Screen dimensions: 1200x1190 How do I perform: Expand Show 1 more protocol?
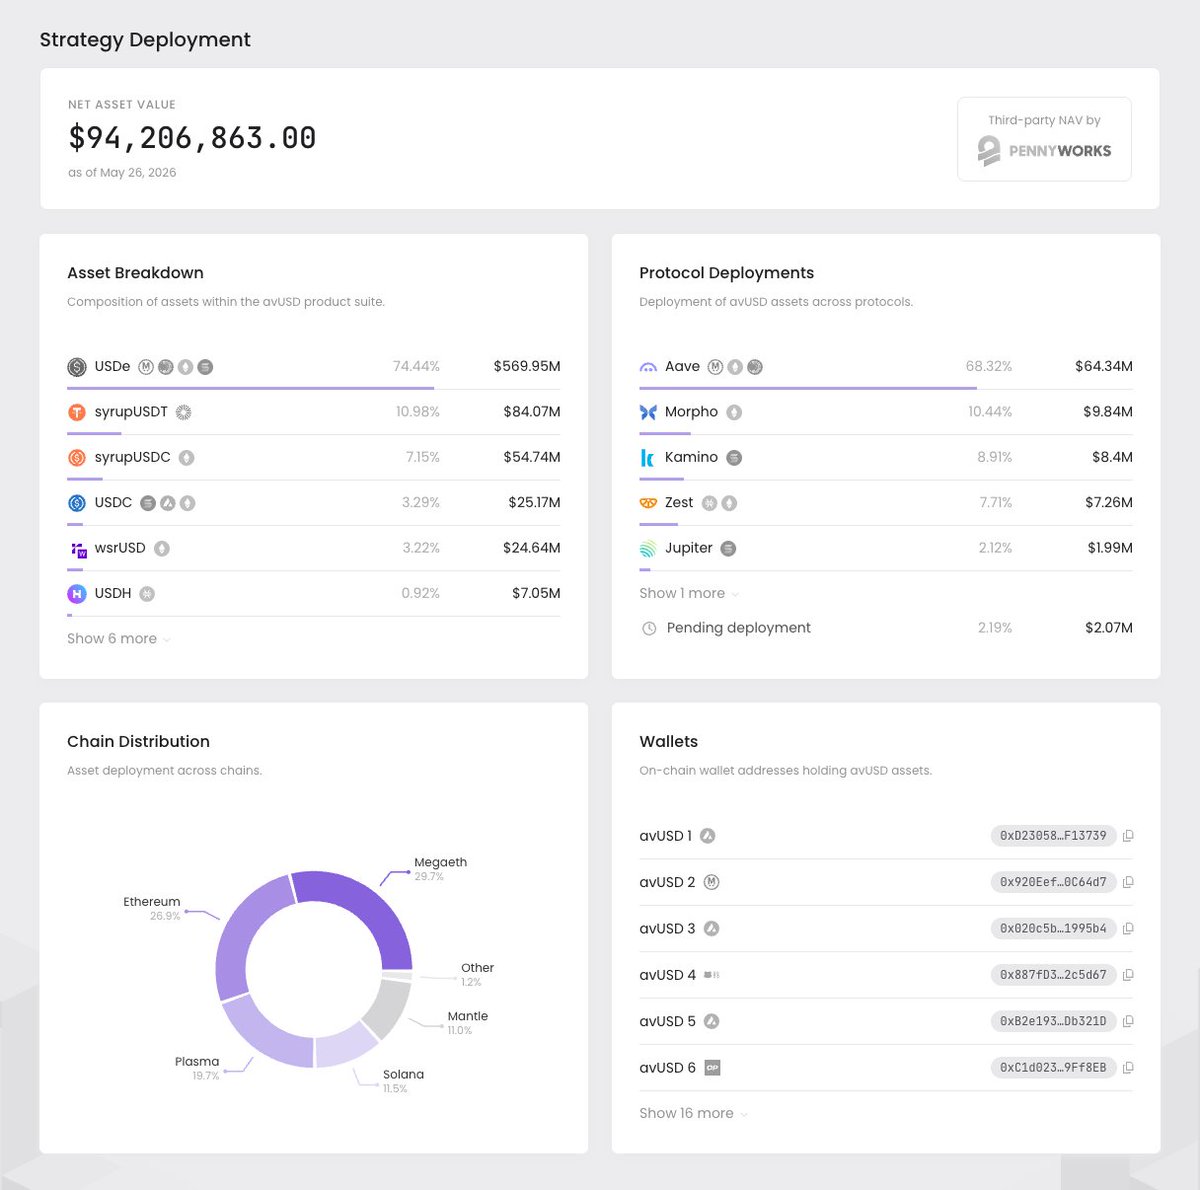click(x=689, y=593)
